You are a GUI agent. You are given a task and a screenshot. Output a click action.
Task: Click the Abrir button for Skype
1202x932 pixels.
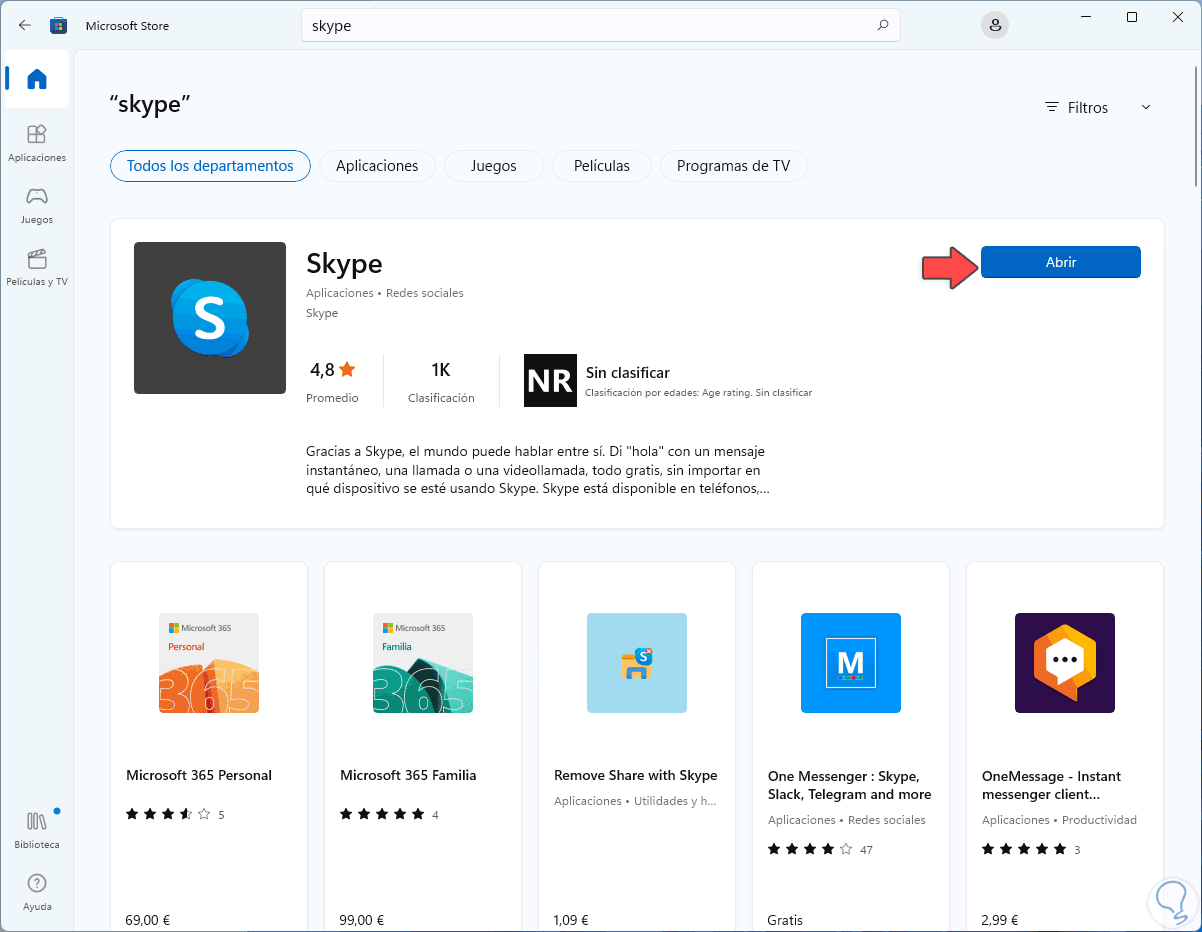click(1061, 262)
